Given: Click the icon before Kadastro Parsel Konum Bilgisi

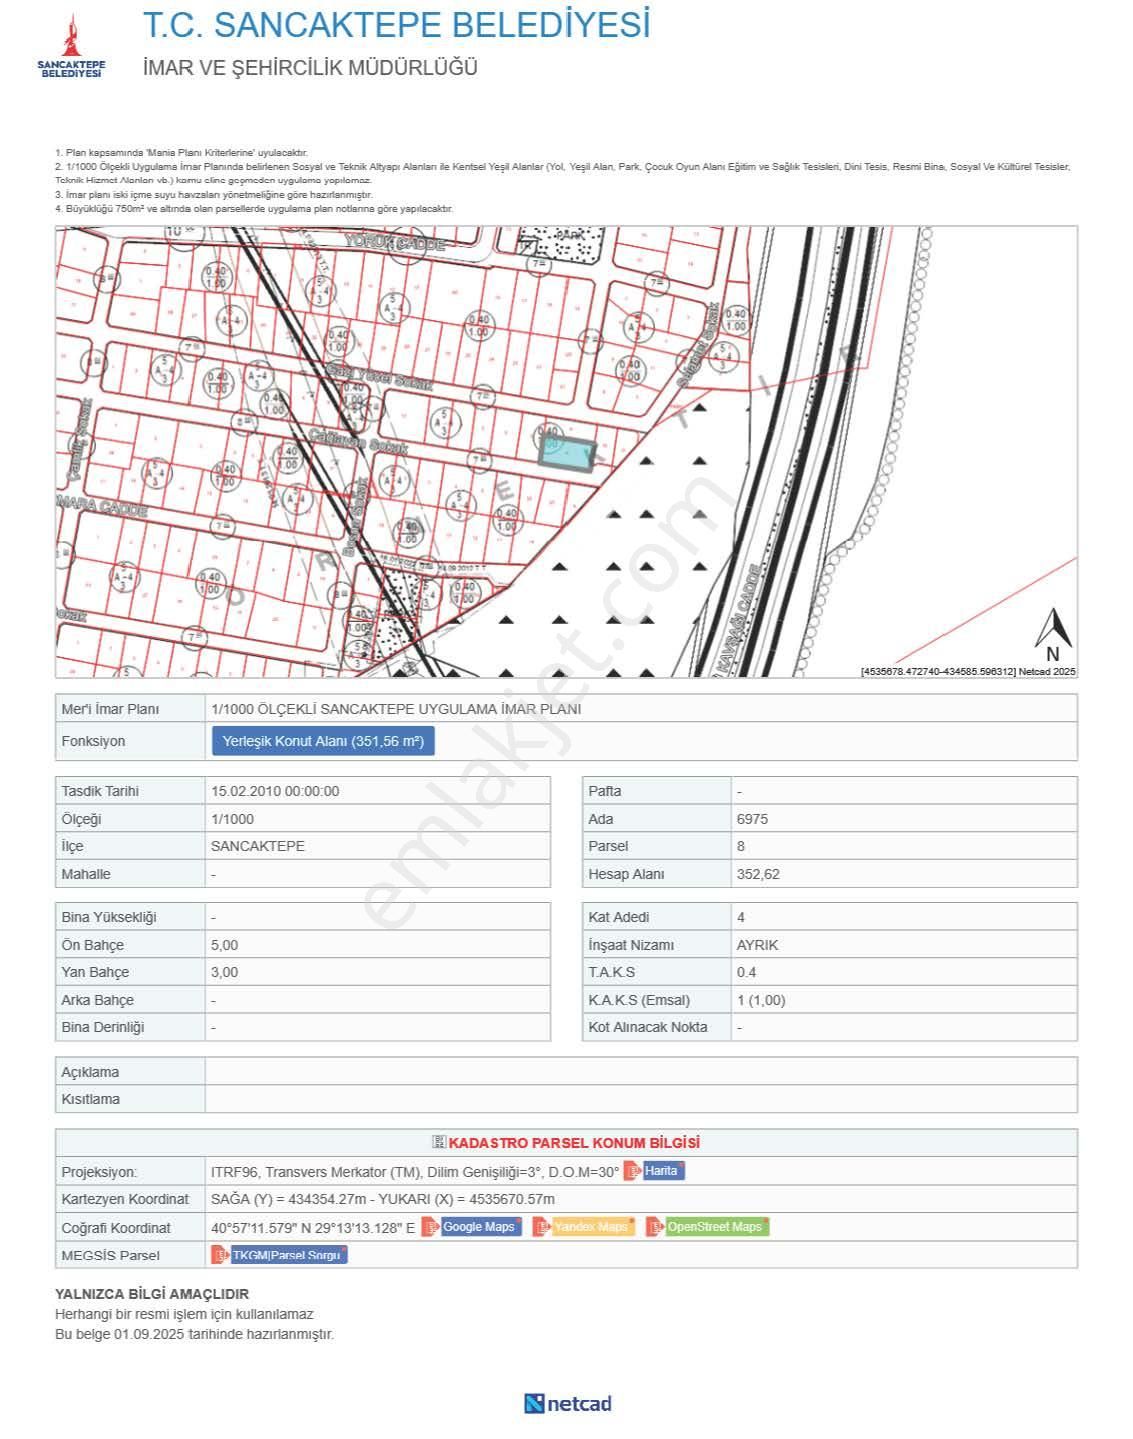Looking at the screenshot, I should 439,1142.
